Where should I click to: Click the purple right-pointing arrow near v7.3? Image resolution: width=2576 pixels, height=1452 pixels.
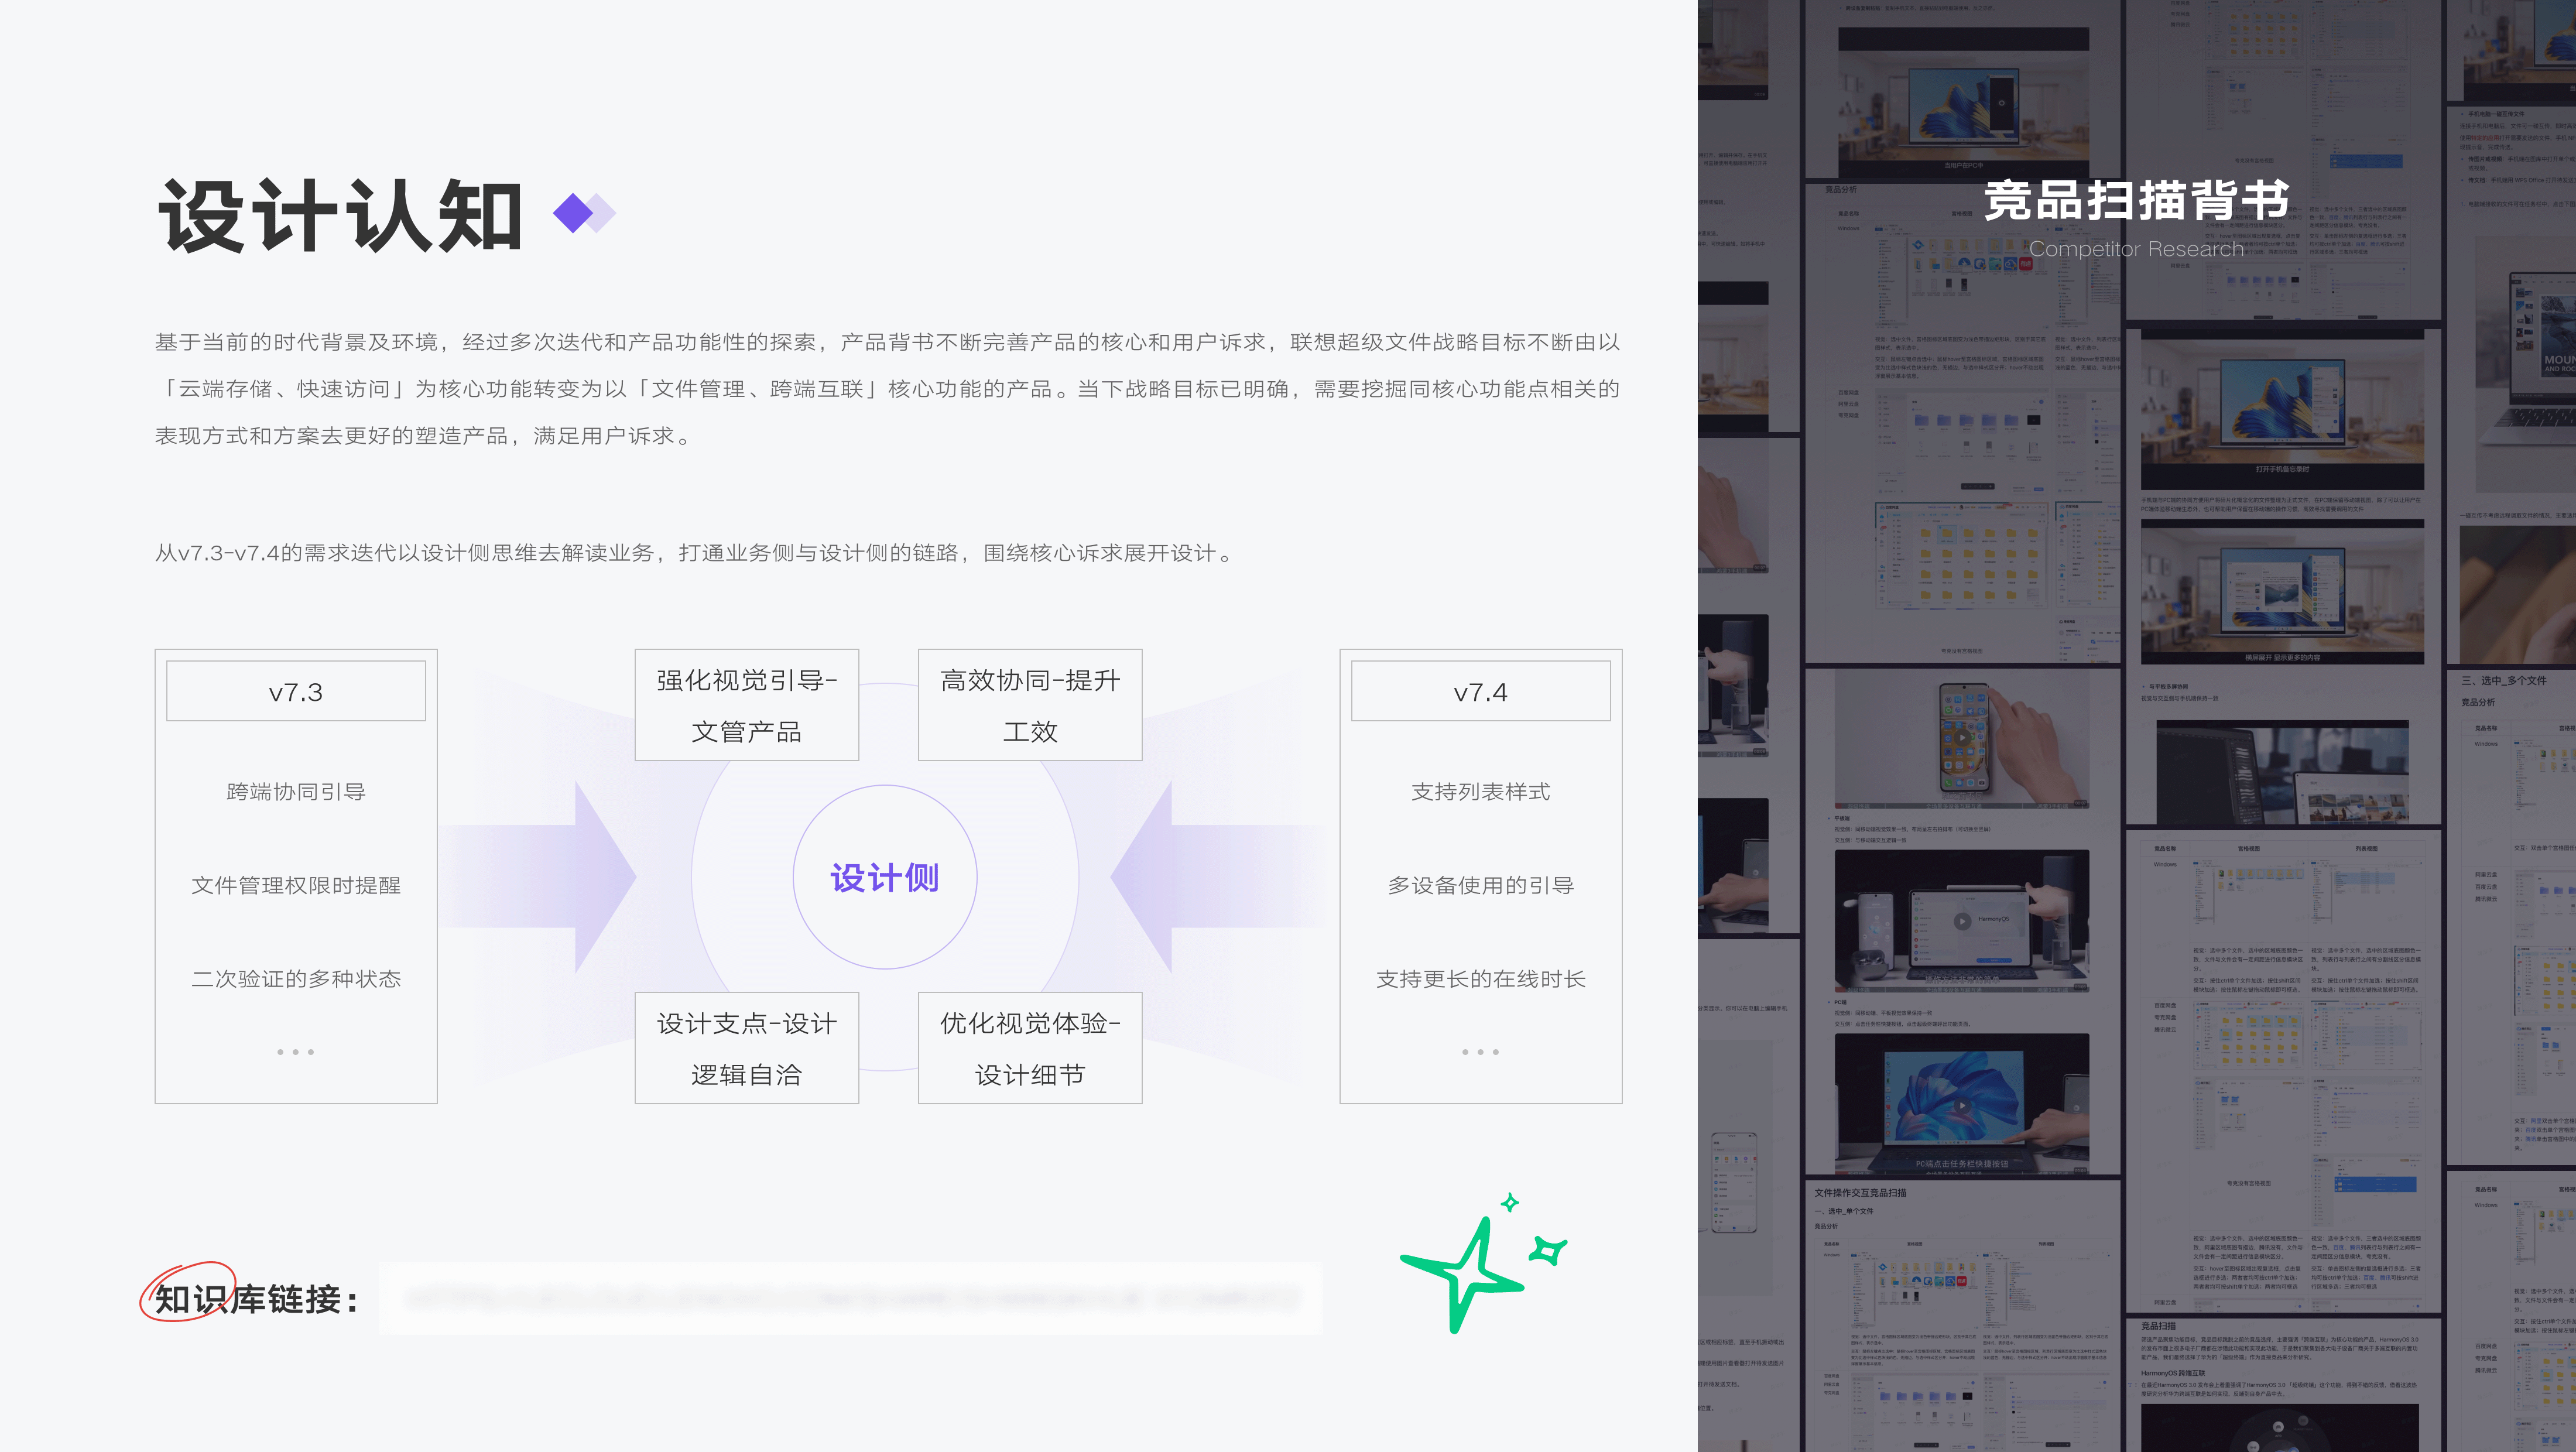pos(540,877)
